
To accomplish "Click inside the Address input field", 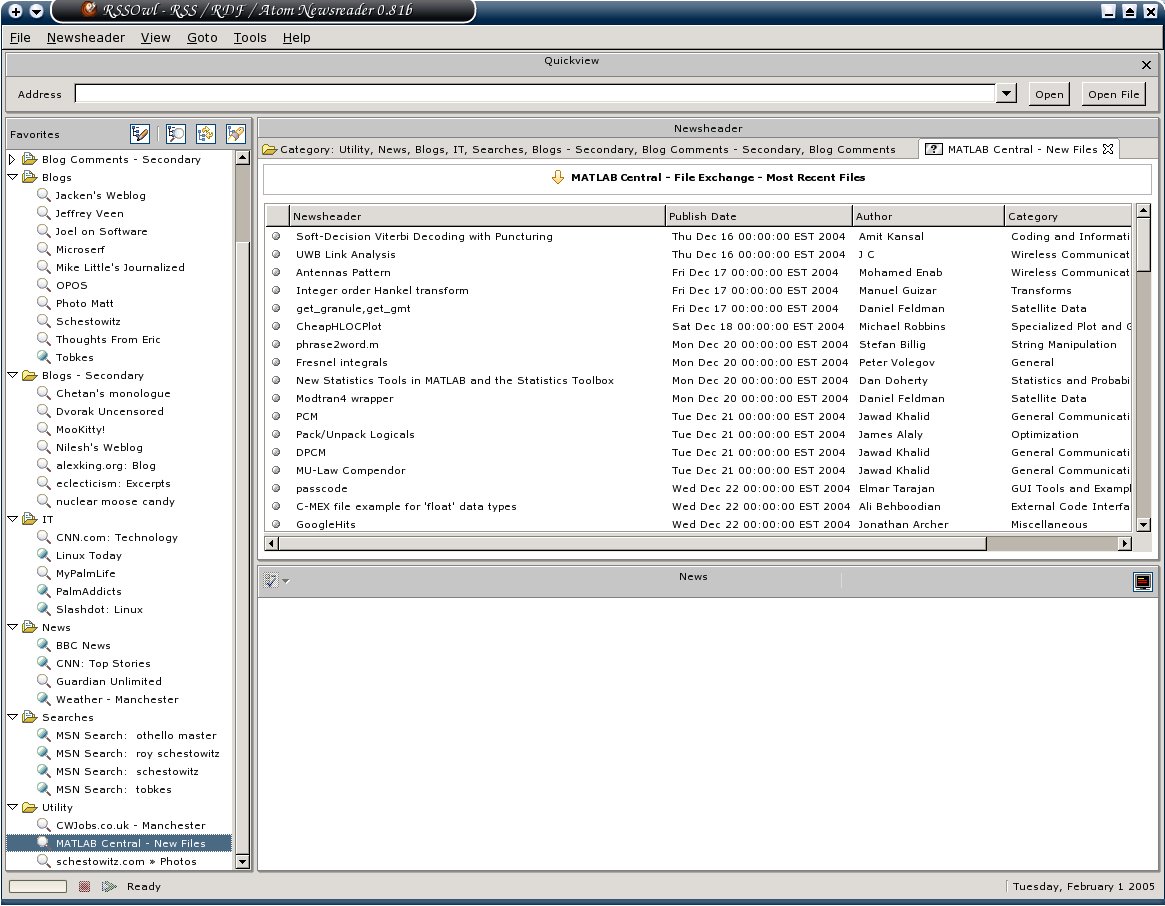I will [535, 94].
